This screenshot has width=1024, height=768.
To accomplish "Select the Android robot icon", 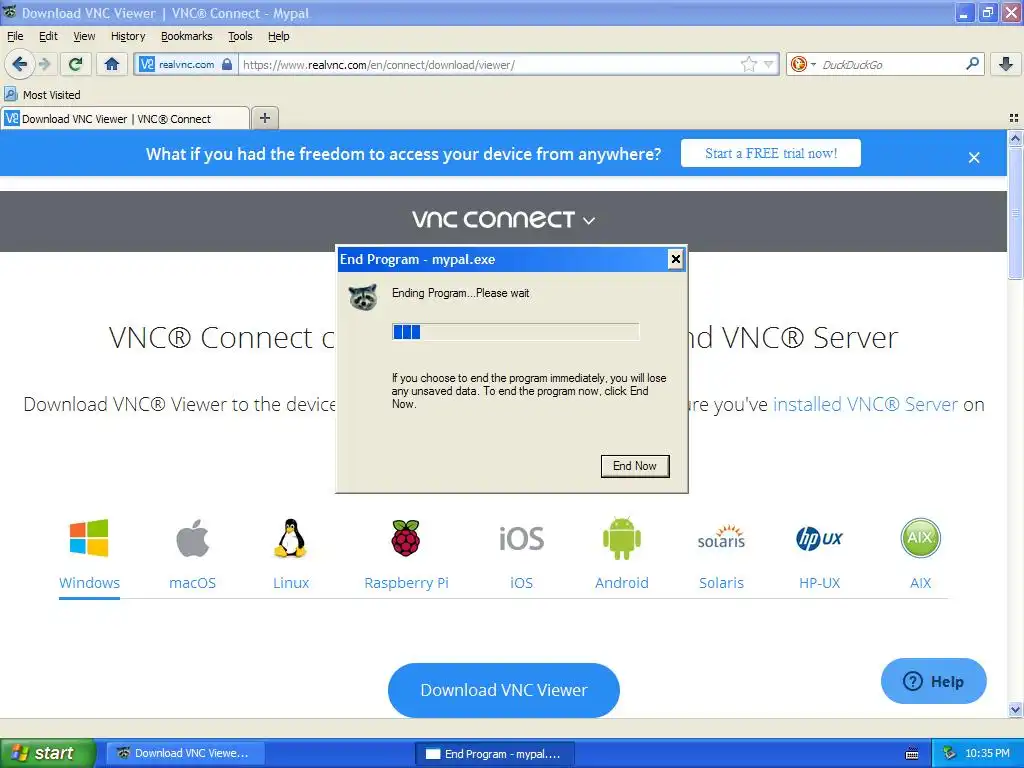I will pos(622,538).
